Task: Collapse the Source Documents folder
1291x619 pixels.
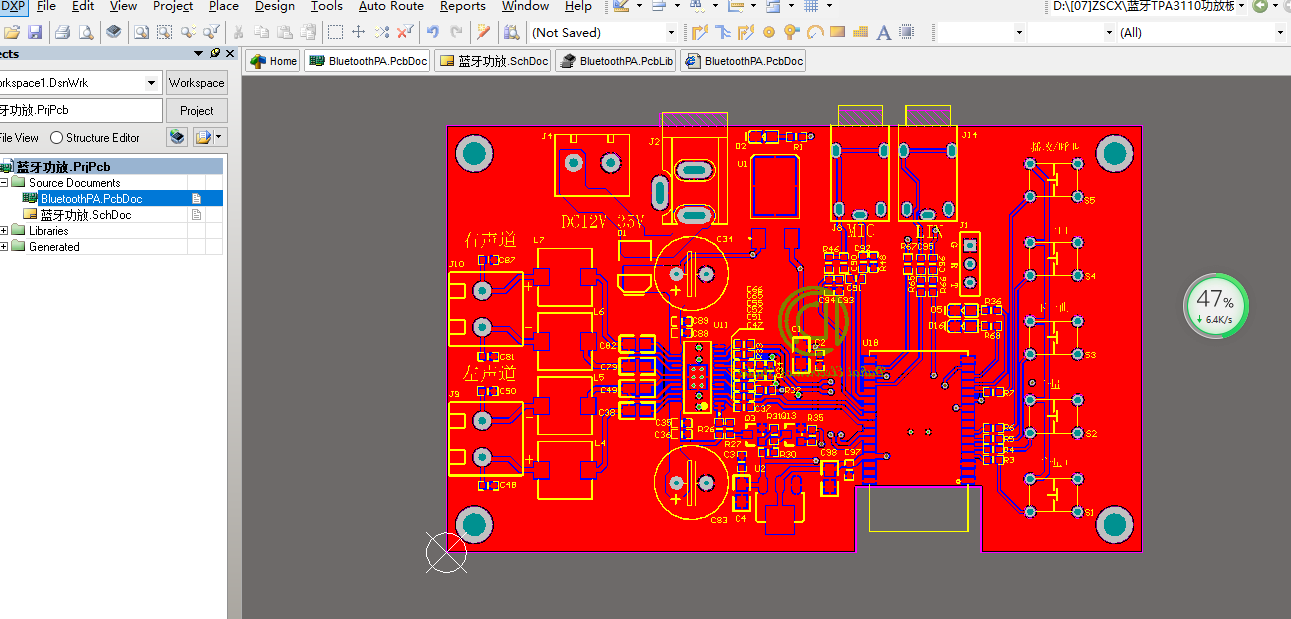Action: pos(4,183)
